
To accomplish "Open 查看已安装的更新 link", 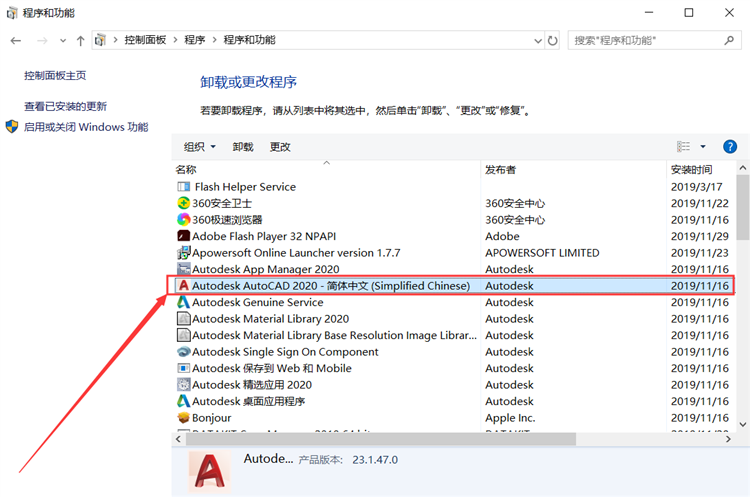I will [x=66, y=106].
